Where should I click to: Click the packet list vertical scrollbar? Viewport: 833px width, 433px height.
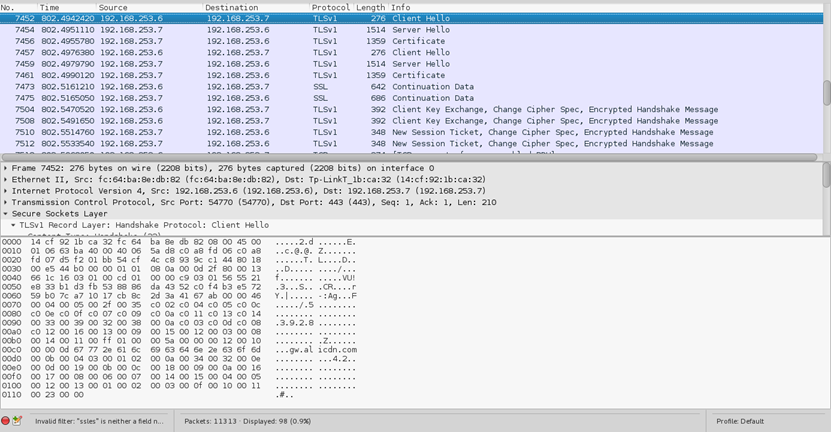(x=826, y=90)
